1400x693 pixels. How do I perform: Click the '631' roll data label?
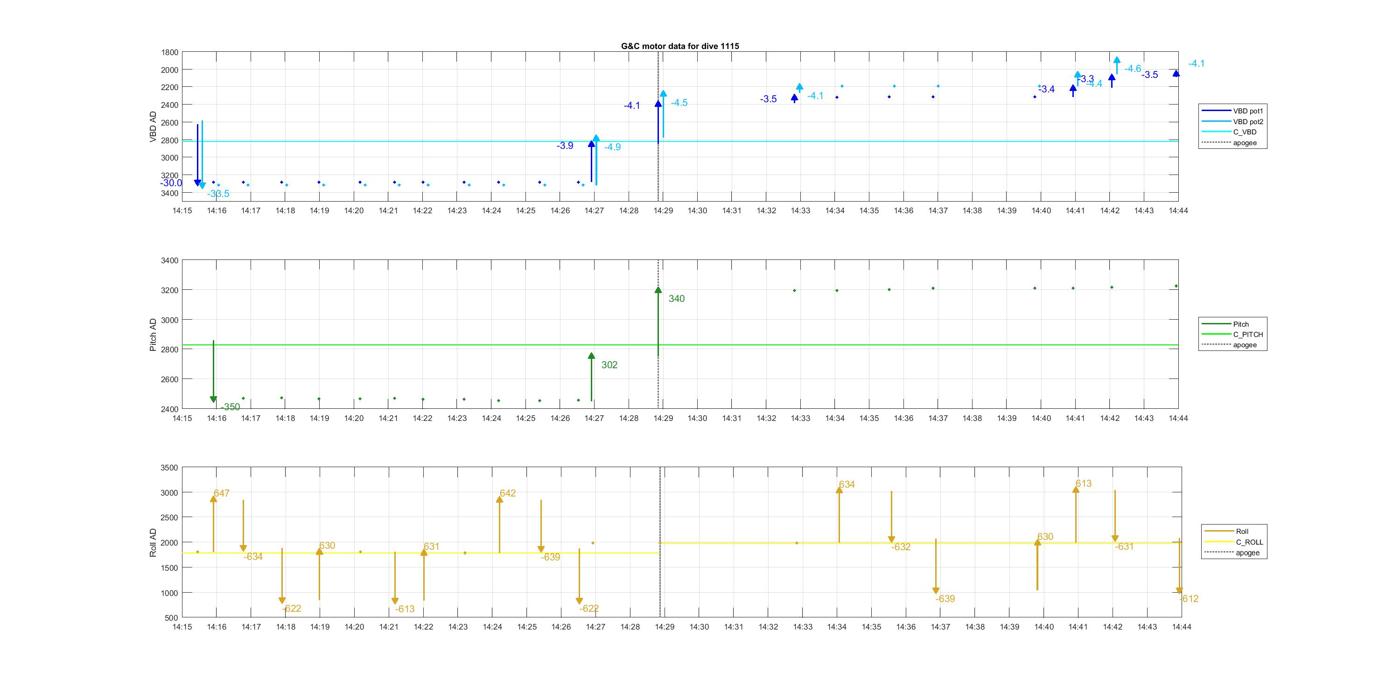[431, 547]
